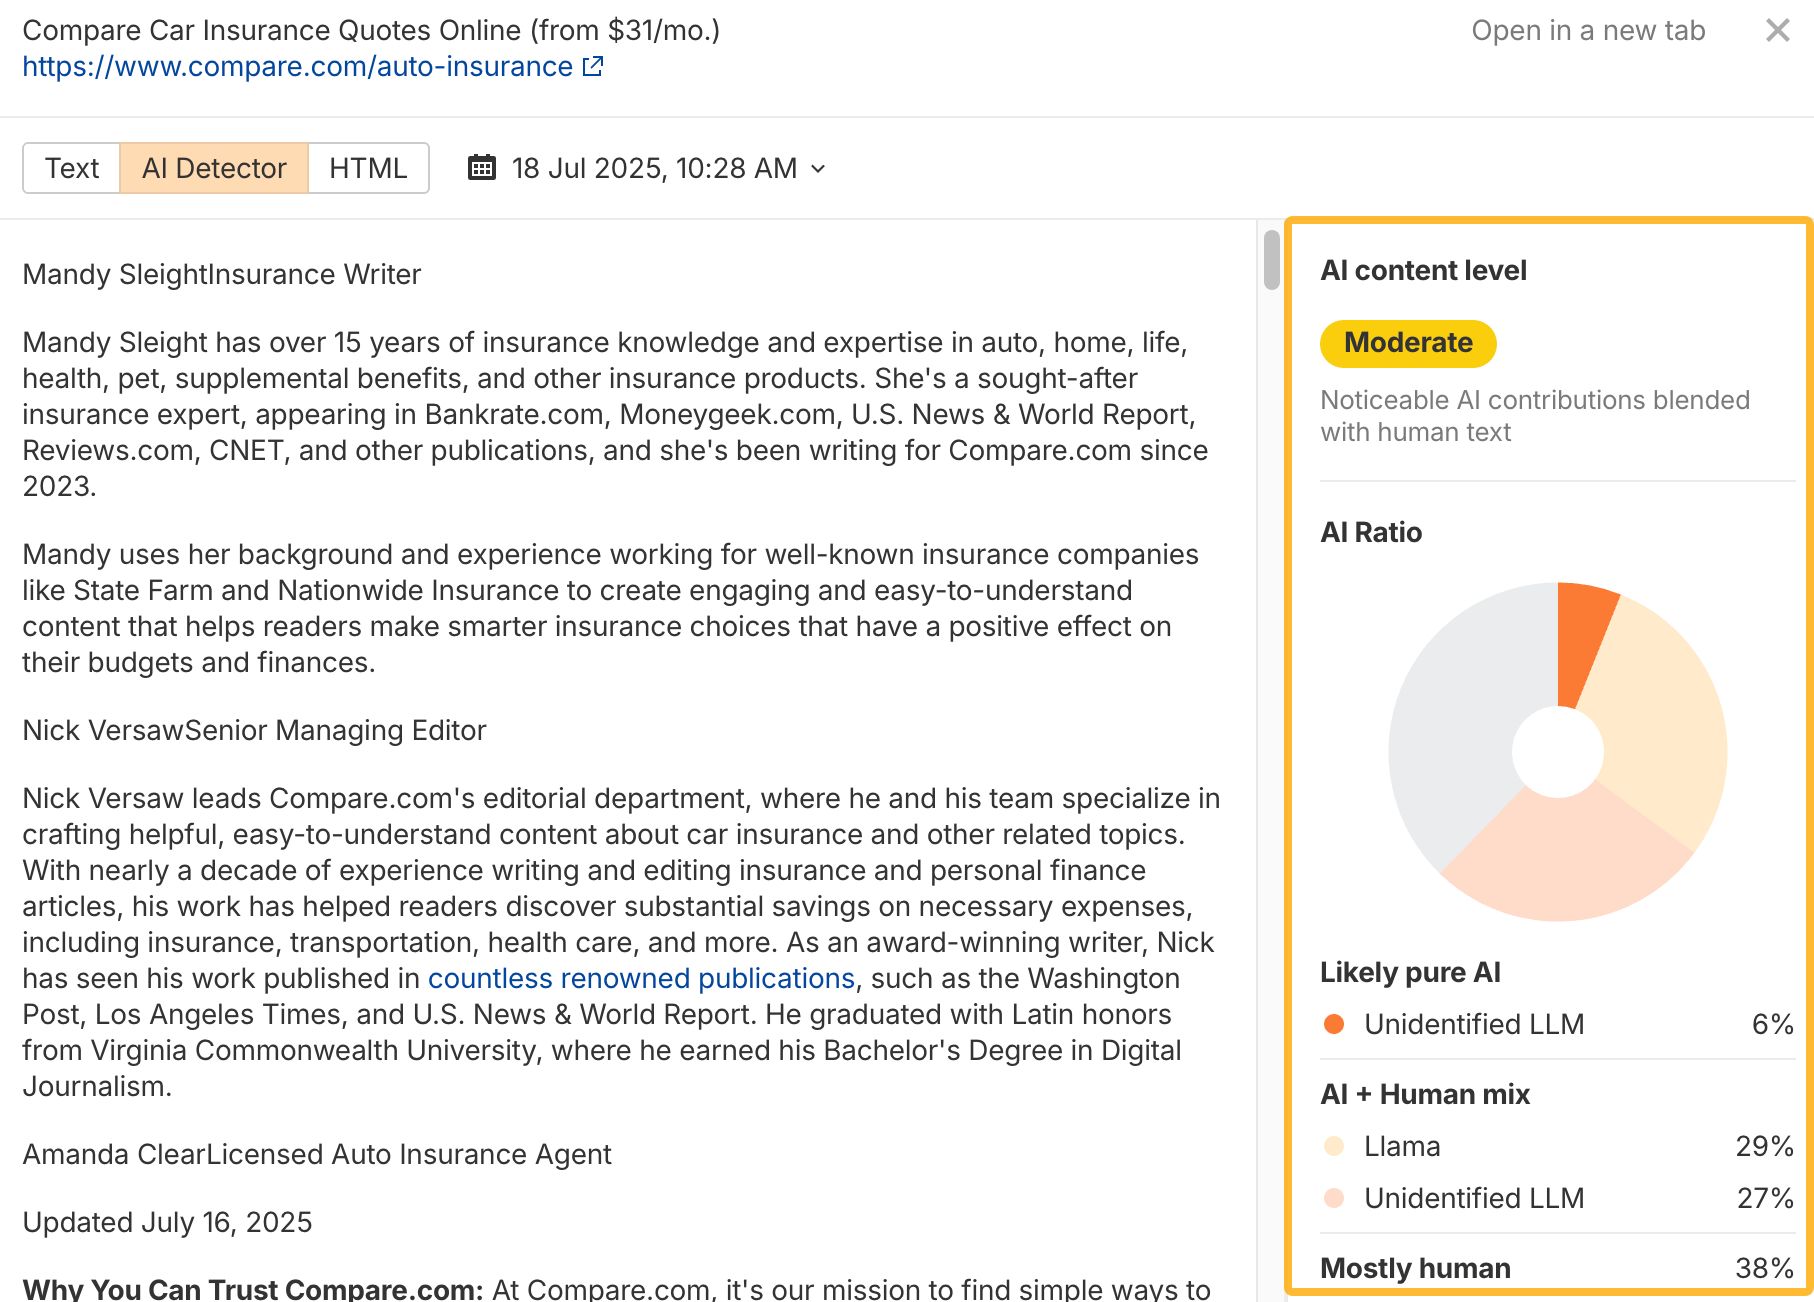Click the external link icon beside the URL
The width and height of the screenshot is (1814, 1302).
coord(593,66)
